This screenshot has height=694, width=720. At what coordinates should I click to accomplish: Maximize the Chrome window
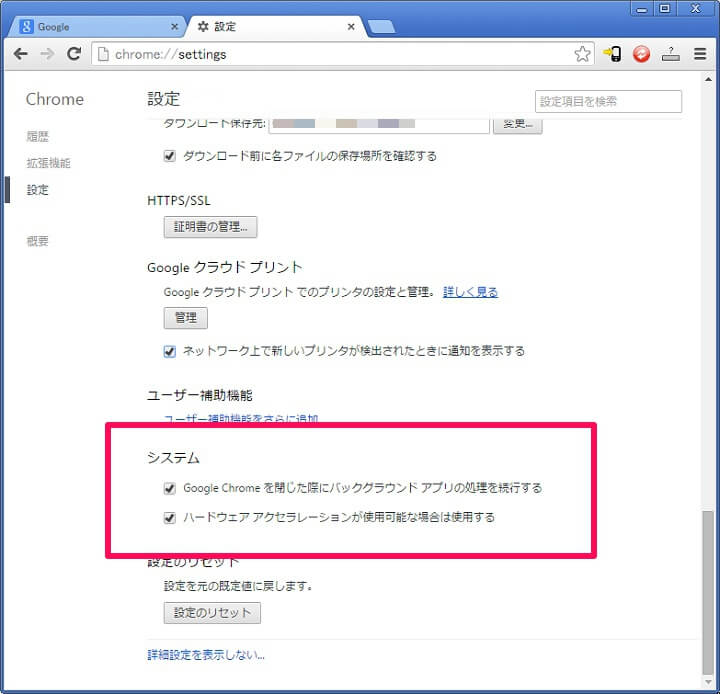(664, 9)
